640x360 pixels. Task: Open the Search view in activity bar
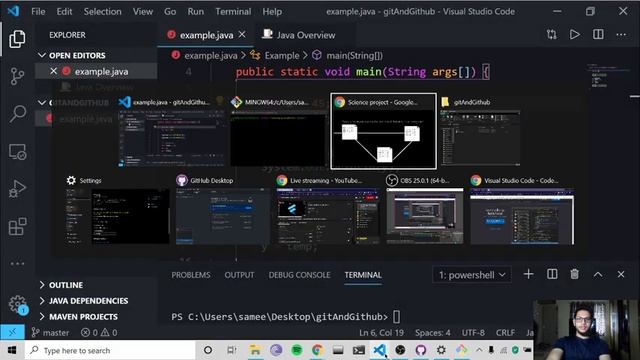pos(17,113)
